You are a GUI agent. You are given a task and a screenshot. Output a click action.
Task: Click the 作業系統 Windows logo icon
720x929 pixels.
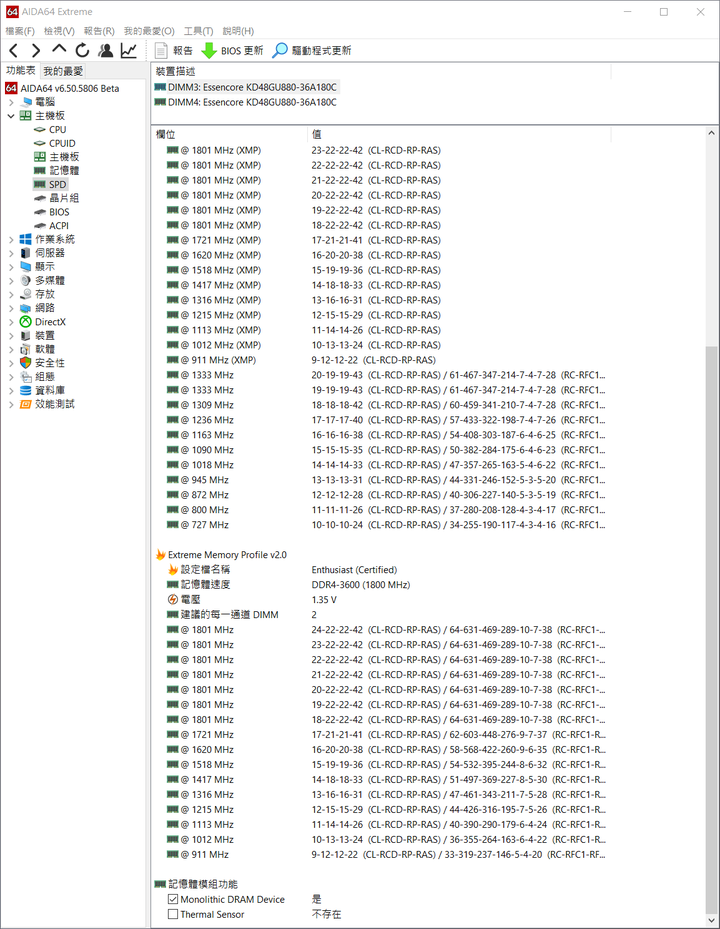pos(25,239)
